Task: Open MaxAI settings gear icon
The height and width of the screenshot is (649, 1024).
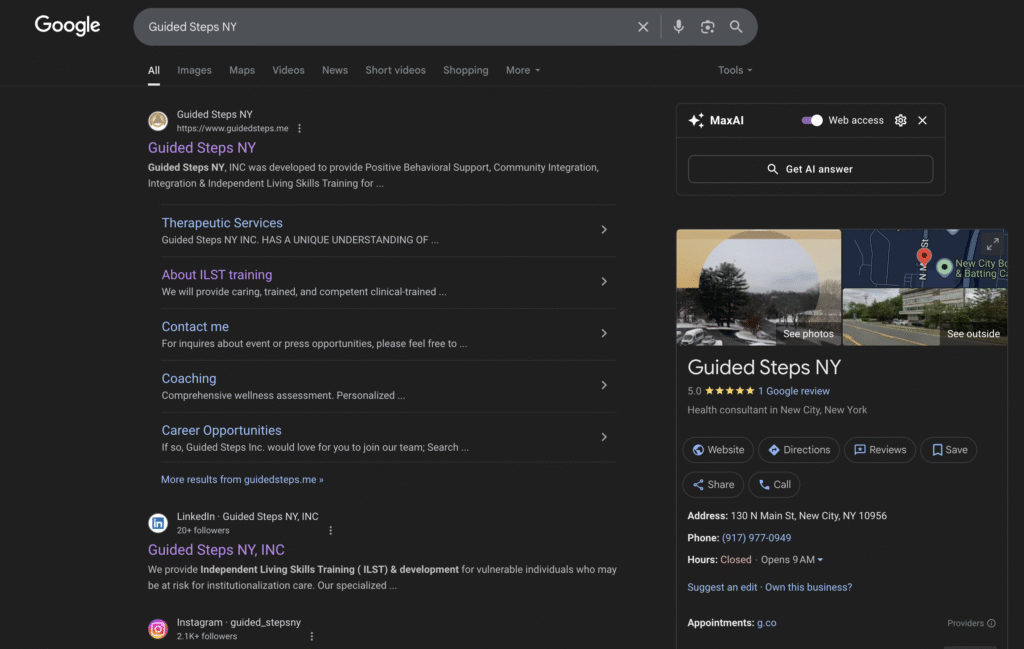Action: tap(900, 120)
